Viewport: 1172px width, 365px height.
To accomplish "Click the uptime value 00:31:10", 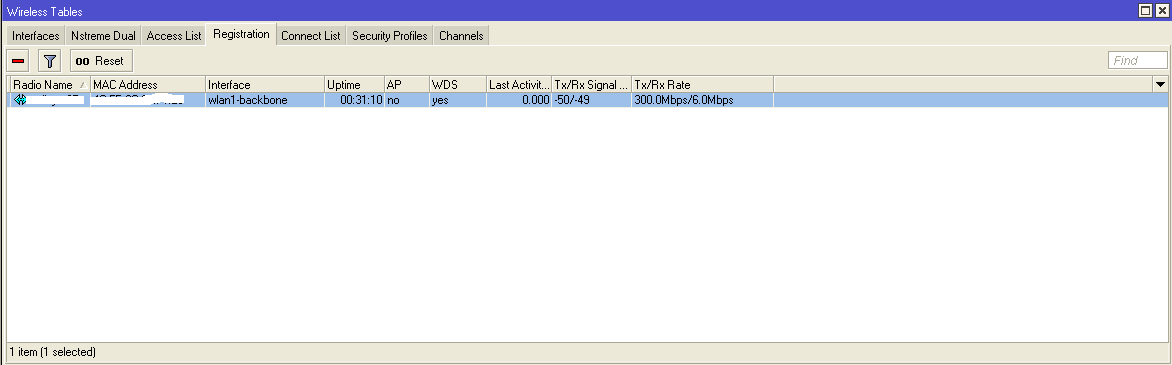I will (x=361, y=99).
